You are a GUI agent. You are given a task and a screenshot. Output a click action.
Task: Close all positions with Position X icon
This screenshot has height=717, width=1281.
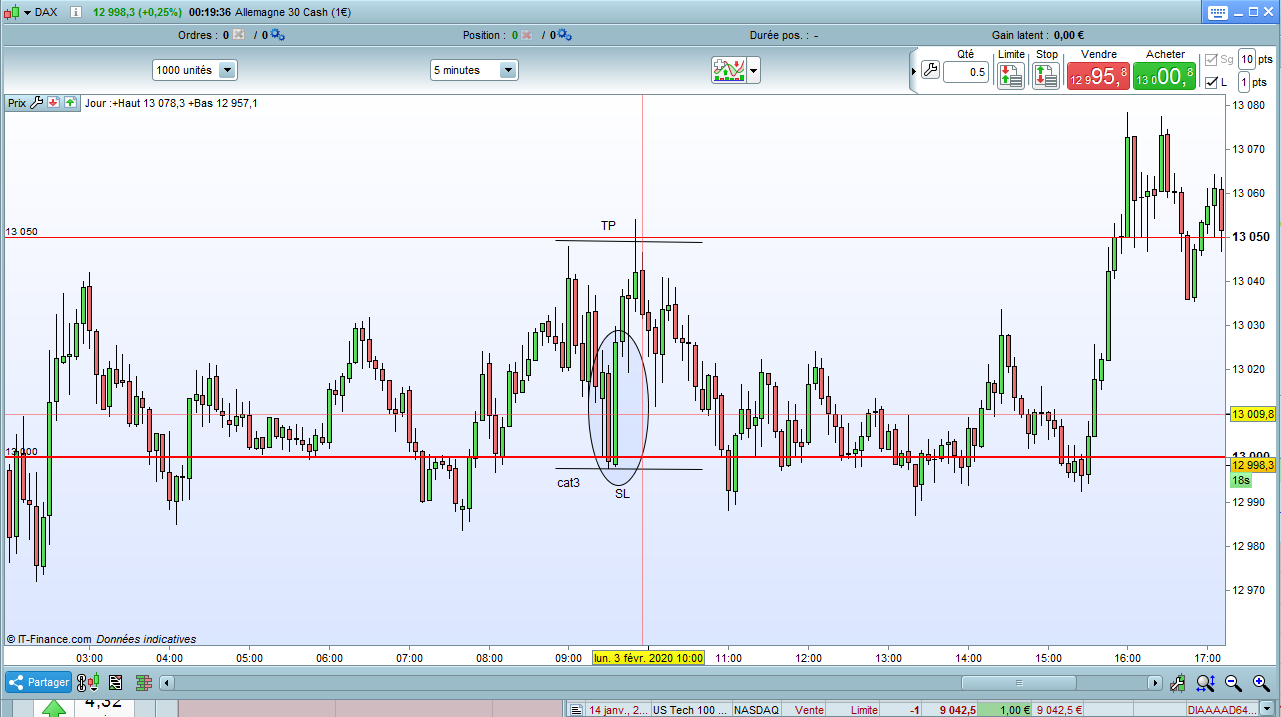click(527, 35)
